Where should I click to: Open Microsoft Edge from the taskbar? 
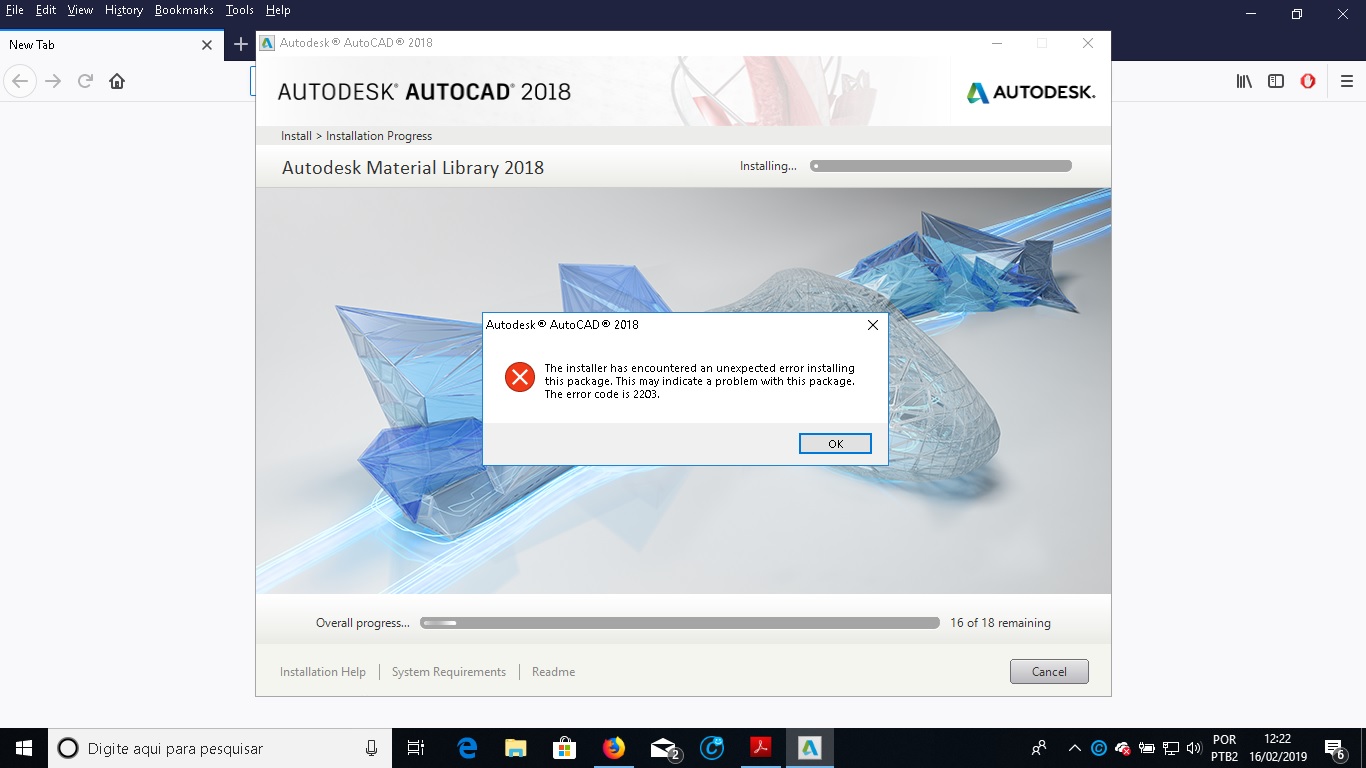coord(466,747)
